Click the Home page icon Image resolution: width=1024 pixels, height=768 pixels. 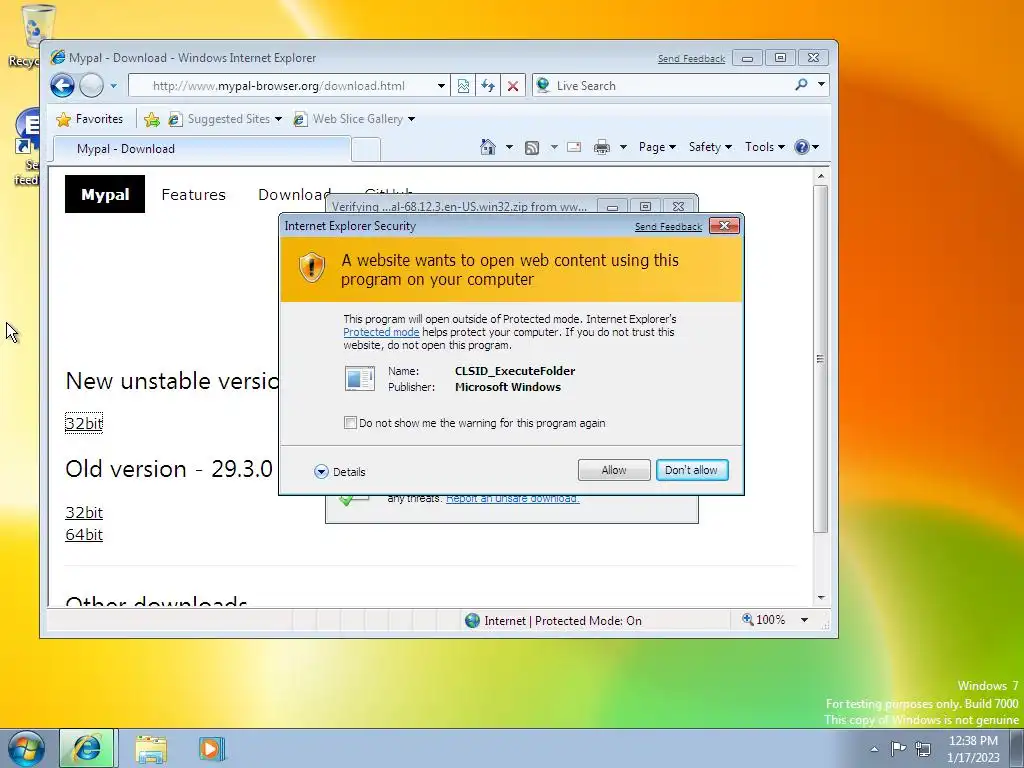tap(488, 147)
